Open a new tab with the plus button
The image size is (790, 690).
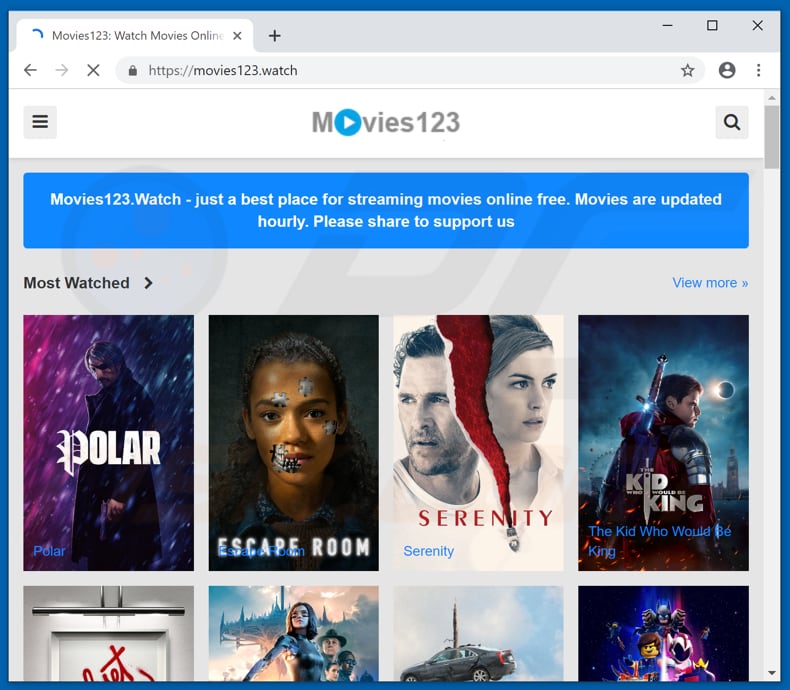(x=275, y=36)
